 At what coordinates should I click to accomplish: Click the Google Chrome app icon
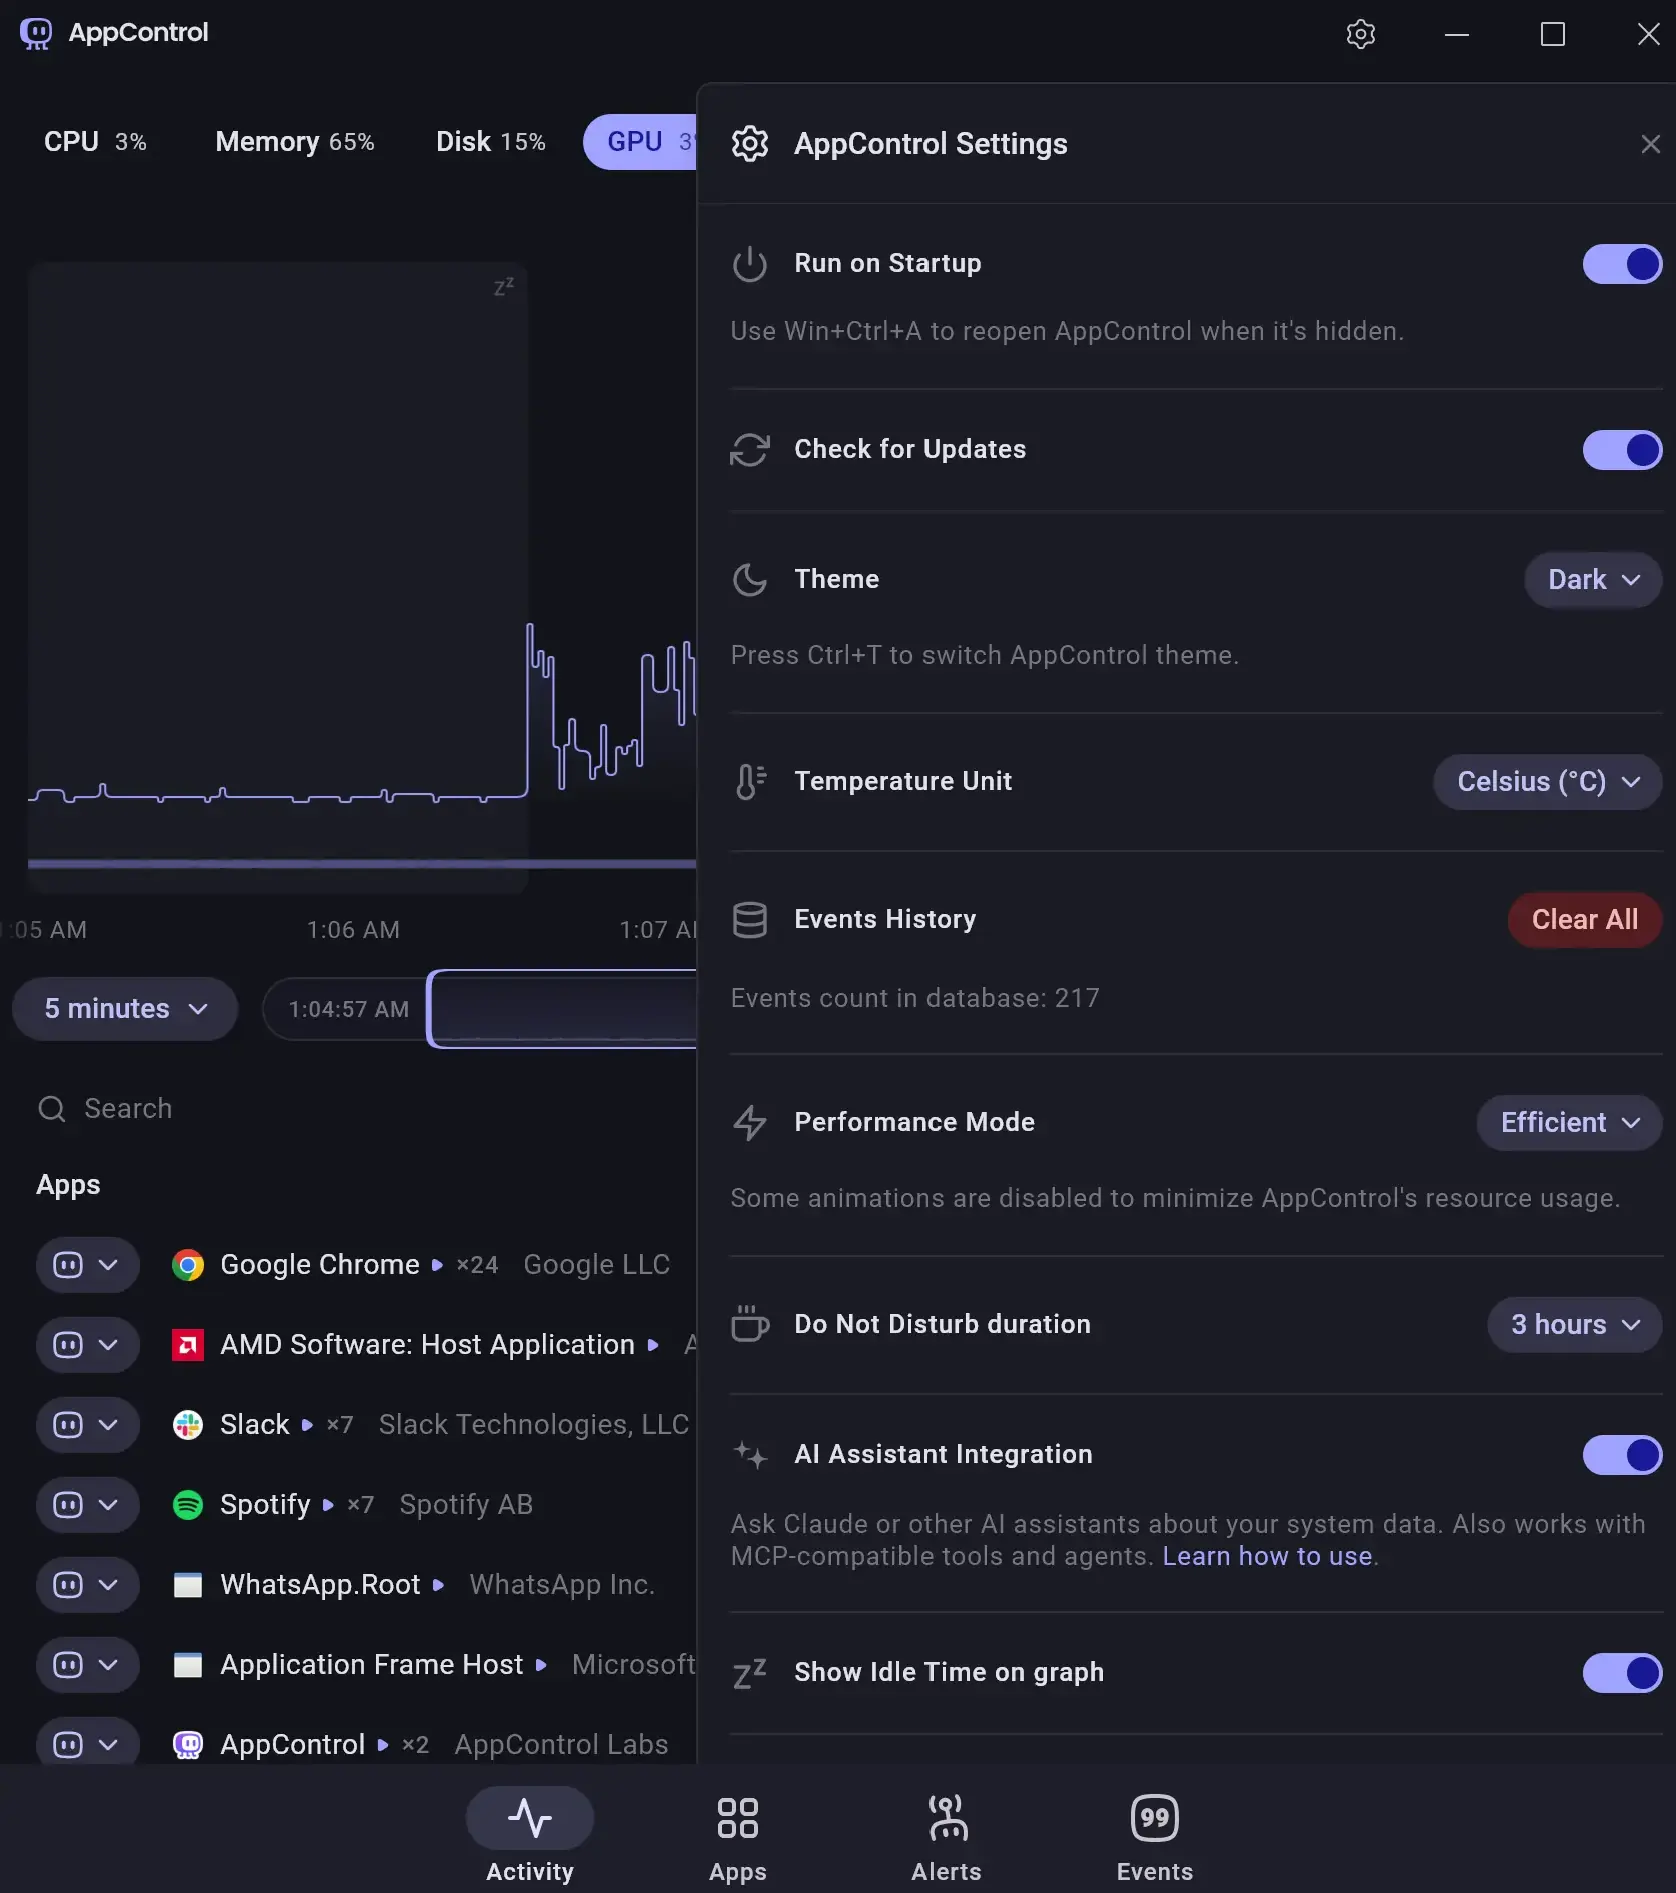pos(188,1265)
